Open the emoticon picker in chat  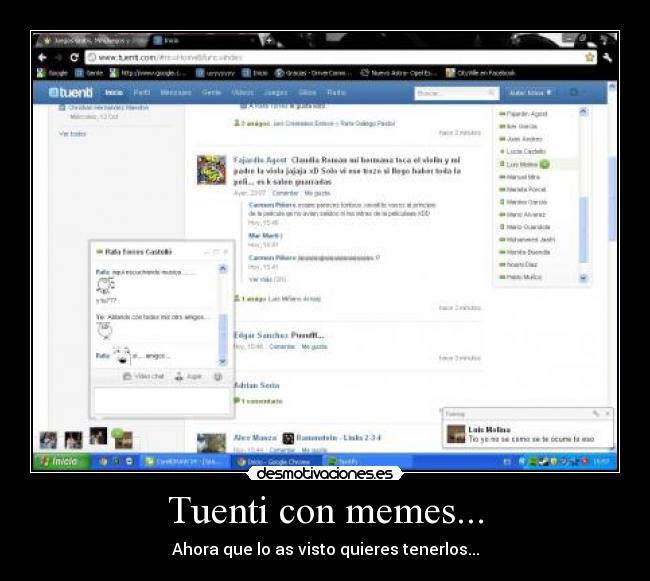point(218,376)
